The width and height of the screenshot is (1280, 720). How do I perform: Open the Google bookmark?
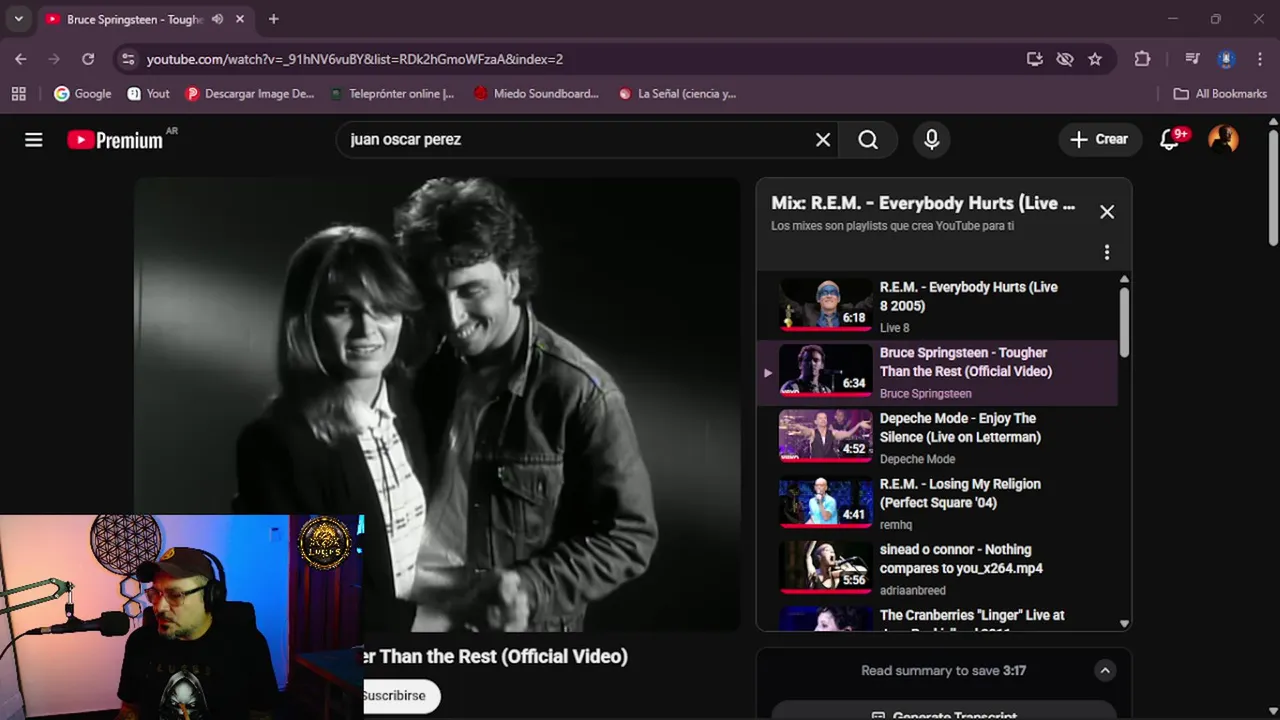82,93
